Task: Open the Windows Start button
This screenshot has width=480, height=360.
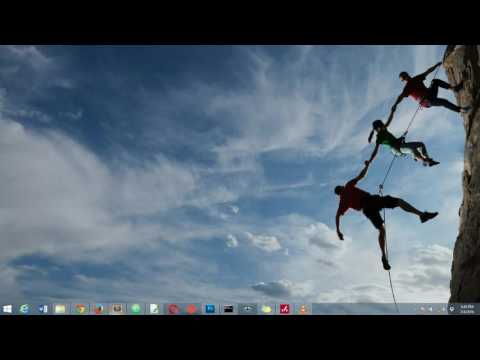Action: point(7,309)
